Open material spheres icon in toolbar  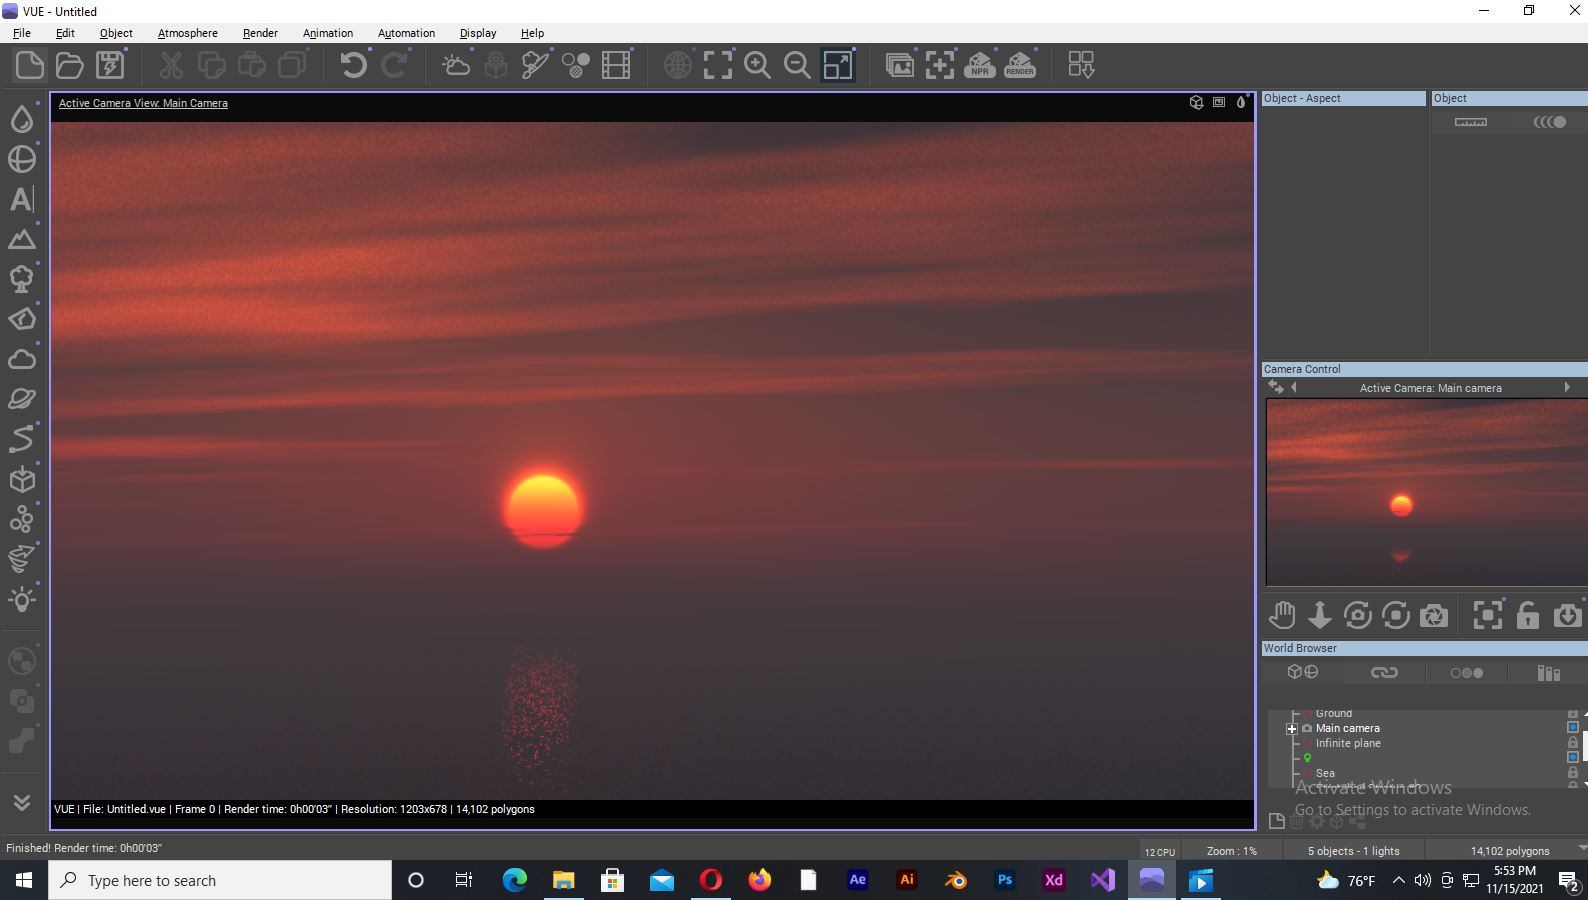click(576, 66)
